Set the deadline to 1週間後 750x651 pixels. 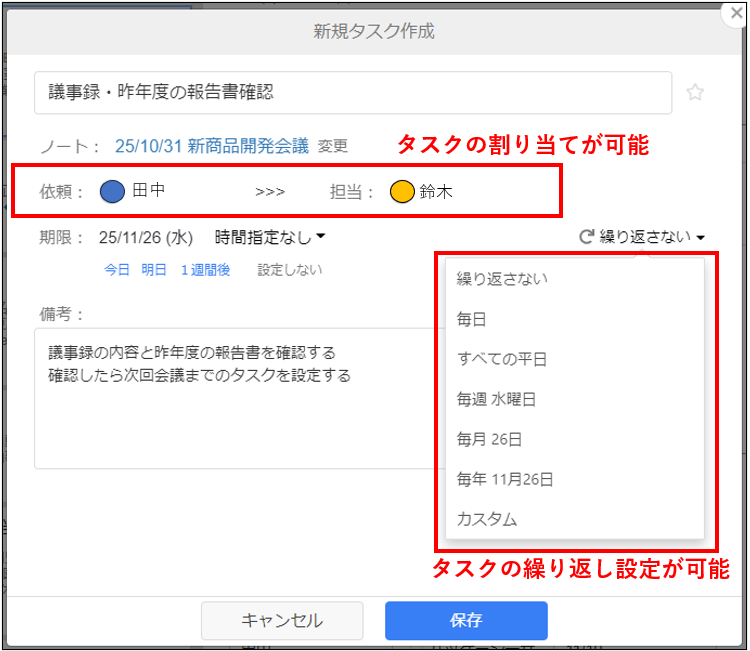pyautogui.click(x=205, y=270)
